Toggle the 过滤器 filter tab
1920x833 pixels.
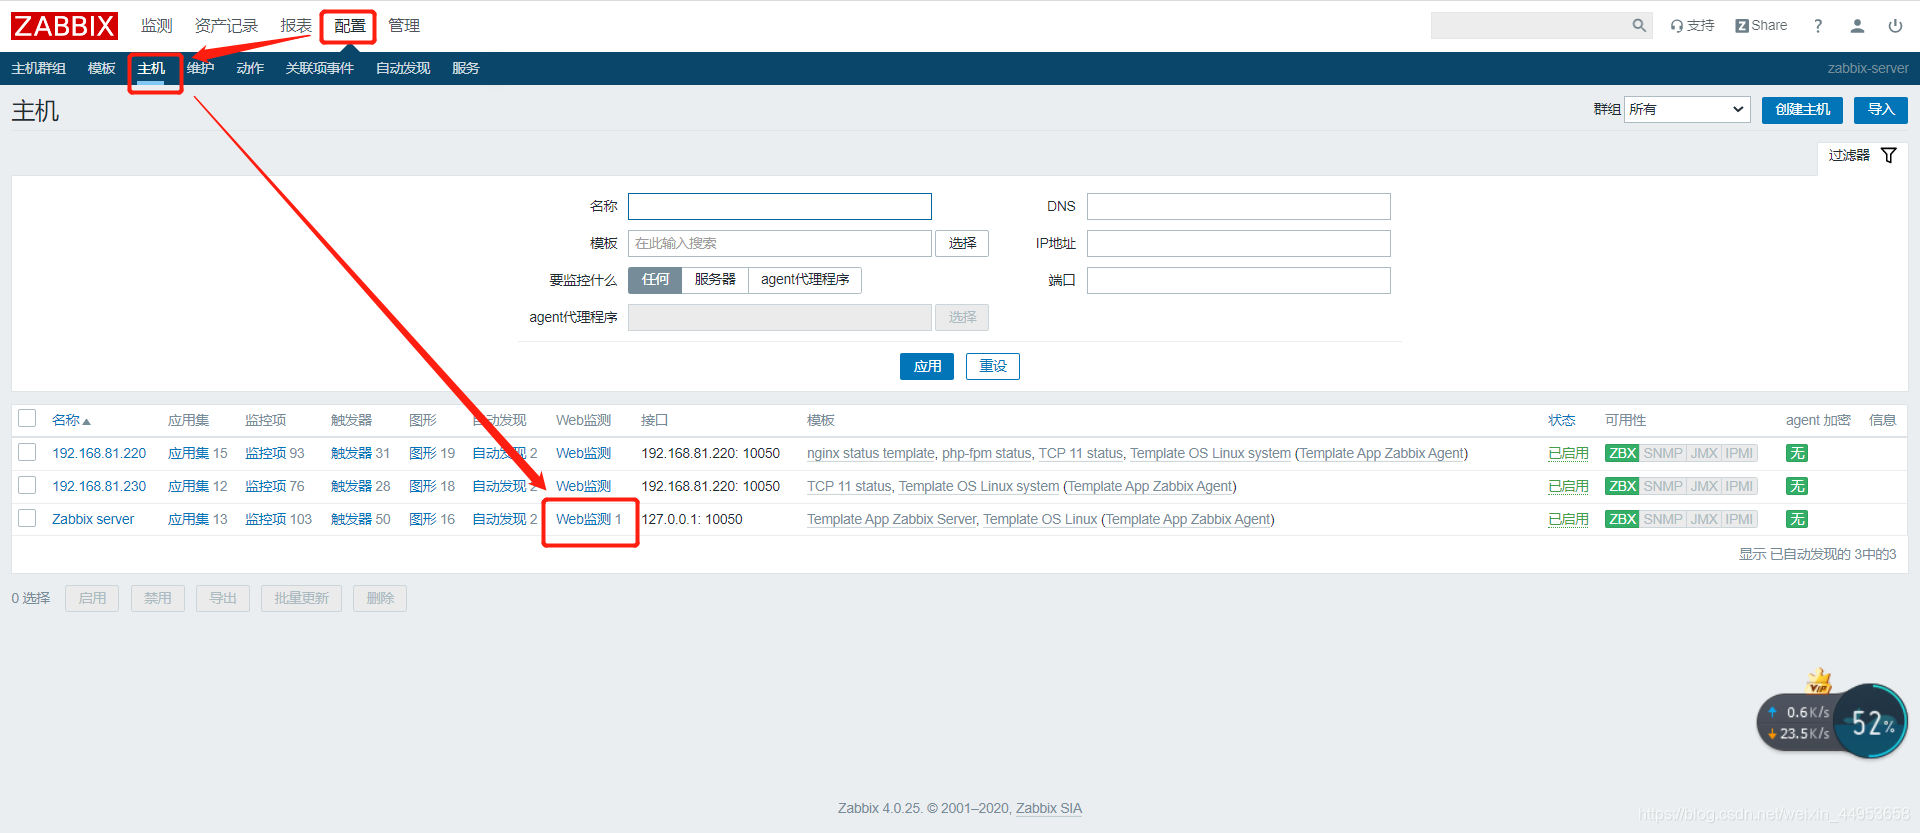click(x=1862, y=156)
